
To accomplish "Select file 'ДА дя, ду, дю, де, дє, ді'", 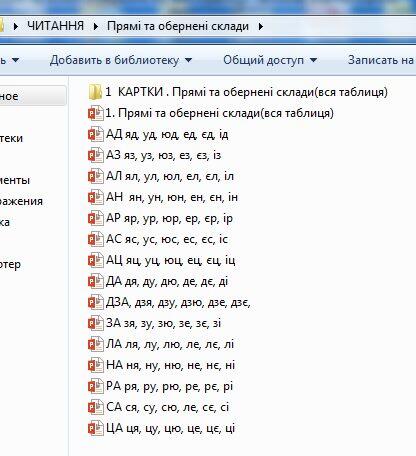I will pyautogui.click(x=167, y=281).
